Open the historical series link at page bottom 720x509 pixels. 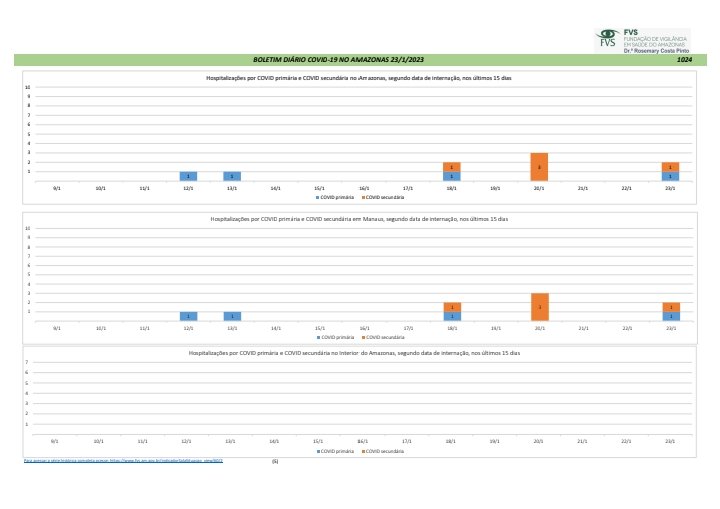(116, 461)
